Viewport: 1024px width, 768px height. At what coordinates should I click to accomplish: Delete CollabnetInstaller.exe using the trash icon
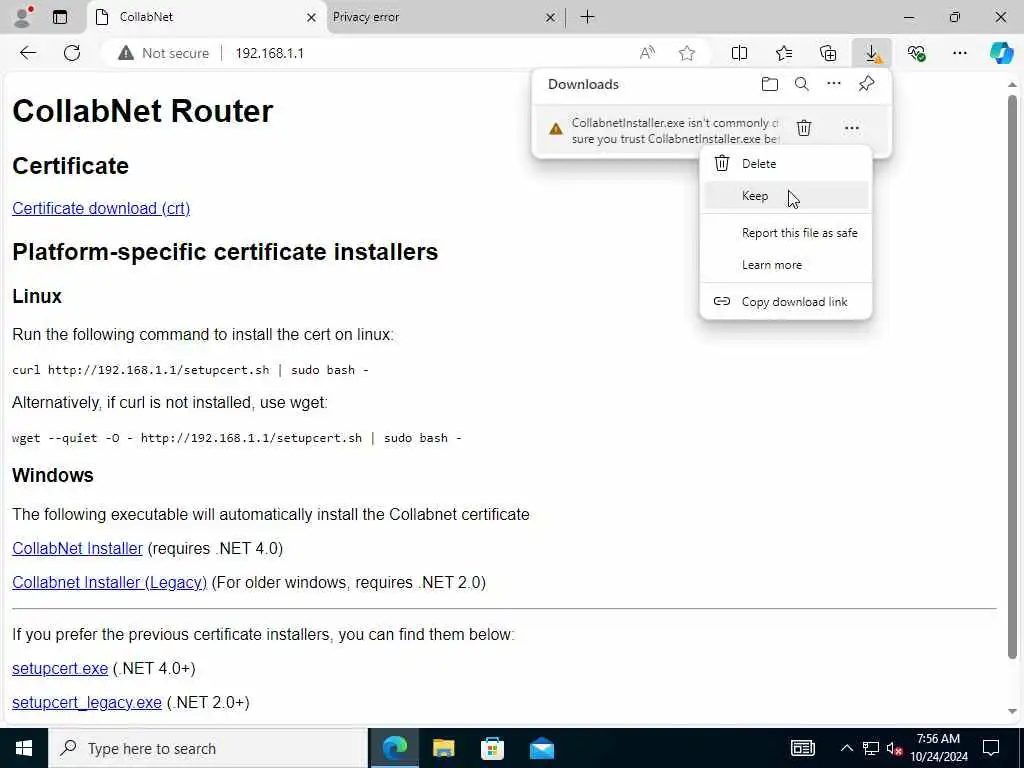(x=804, y=128)
